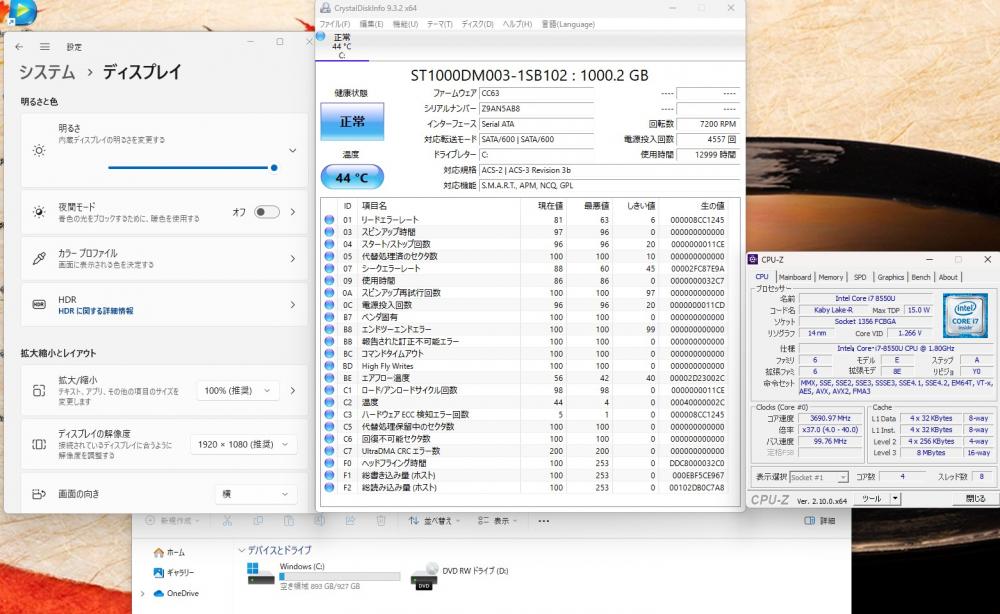Collapse the デバイスとドライブ group in Explorer

pos(242,550)
